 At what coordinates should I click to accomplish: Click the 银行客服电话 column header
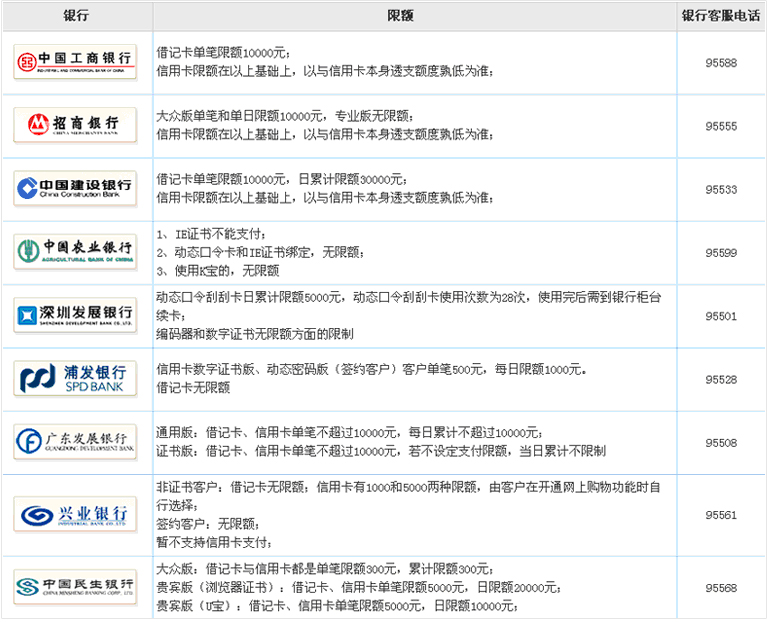pyautogui.click(x=721, y=16)
